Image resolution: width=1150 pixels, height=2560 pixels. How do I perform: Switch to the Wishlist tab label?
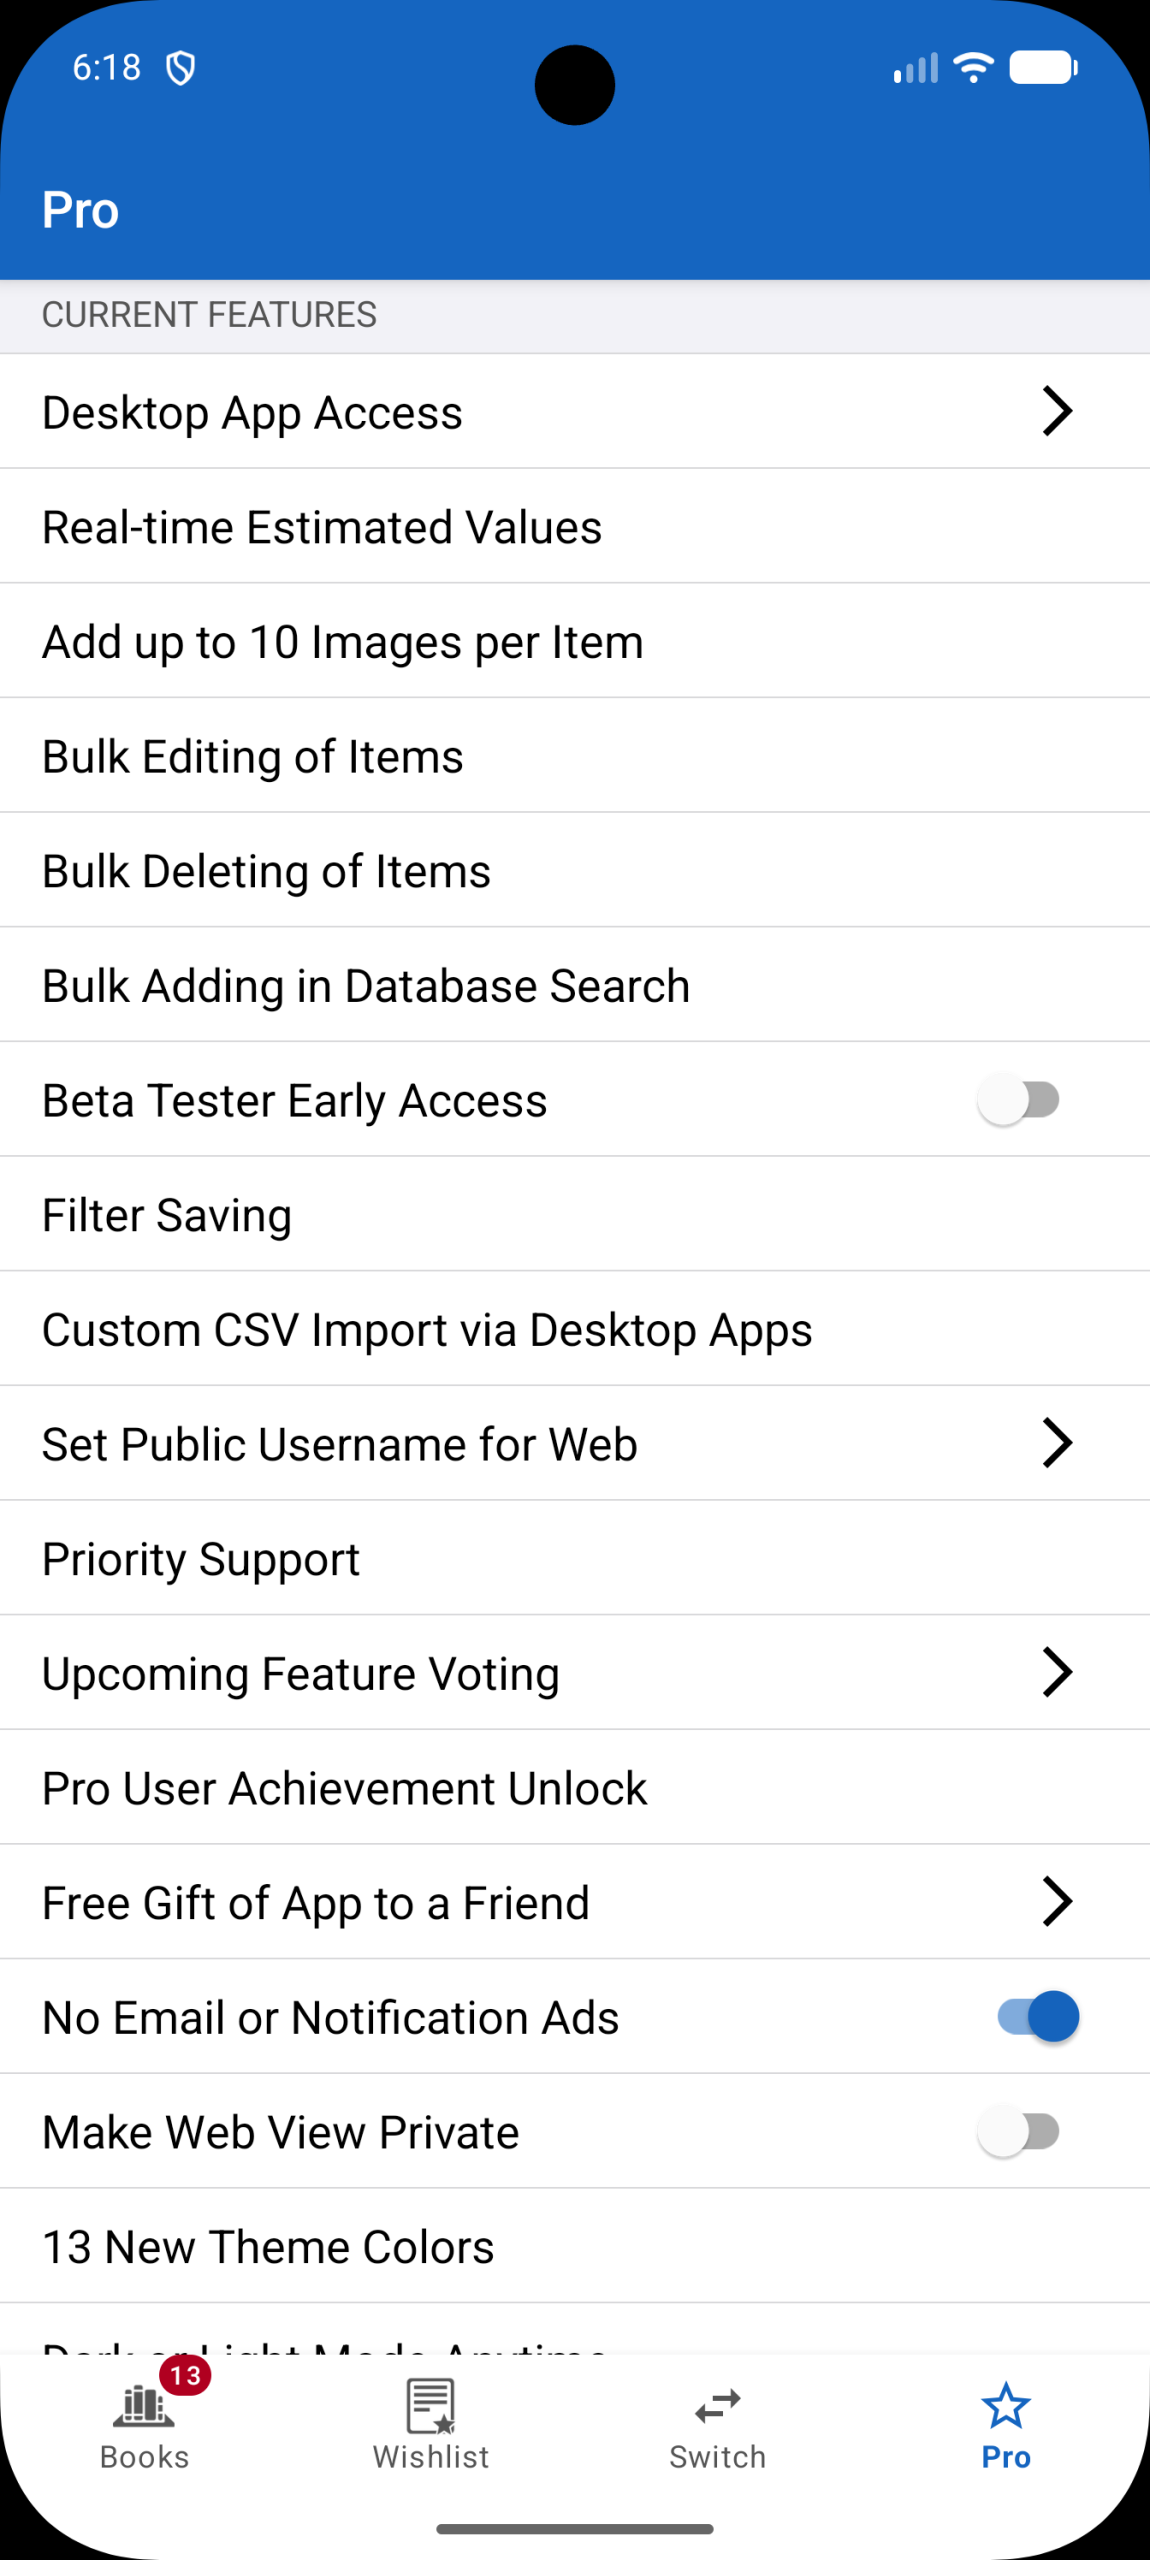tap(431, 2457)
